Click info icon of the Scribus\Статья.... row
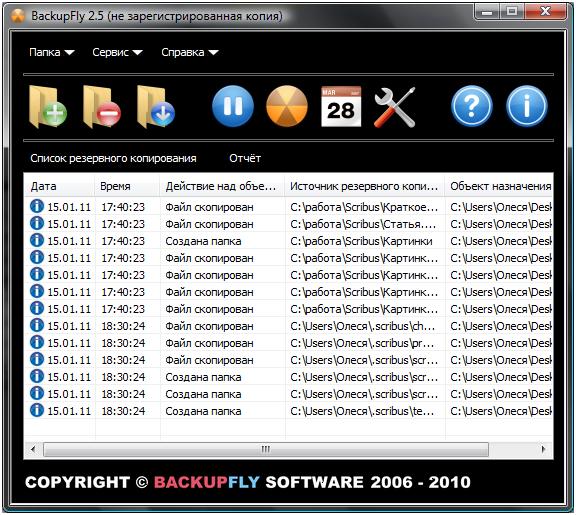 pos(37,223)
